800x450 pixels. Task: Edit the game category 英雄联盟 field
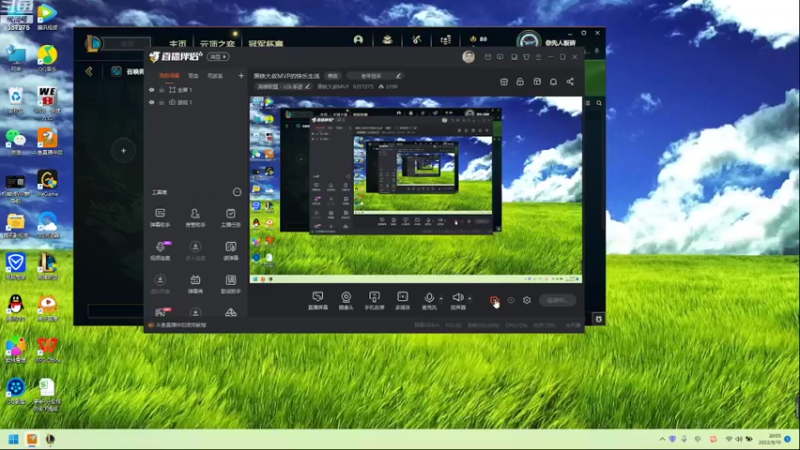click(x=283, y=87)
